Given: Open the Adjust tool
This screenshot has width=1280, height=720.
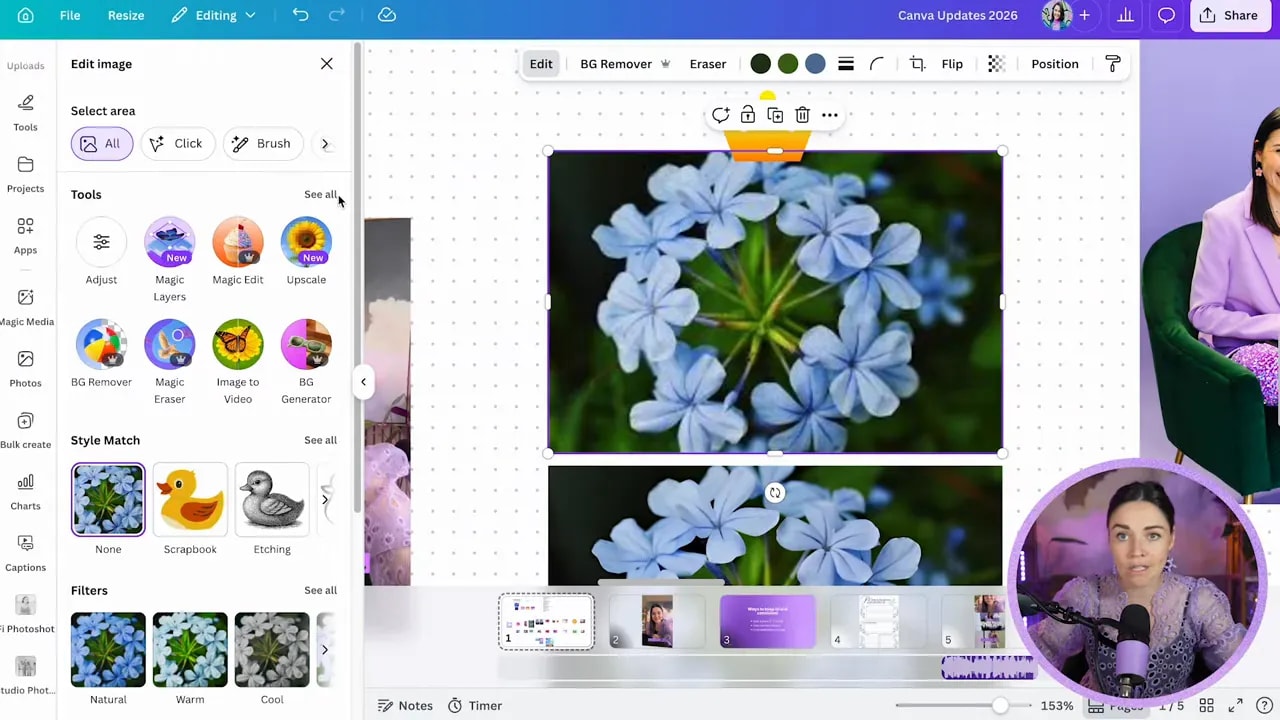Looking at the screenshot, I should pos(101,253).
